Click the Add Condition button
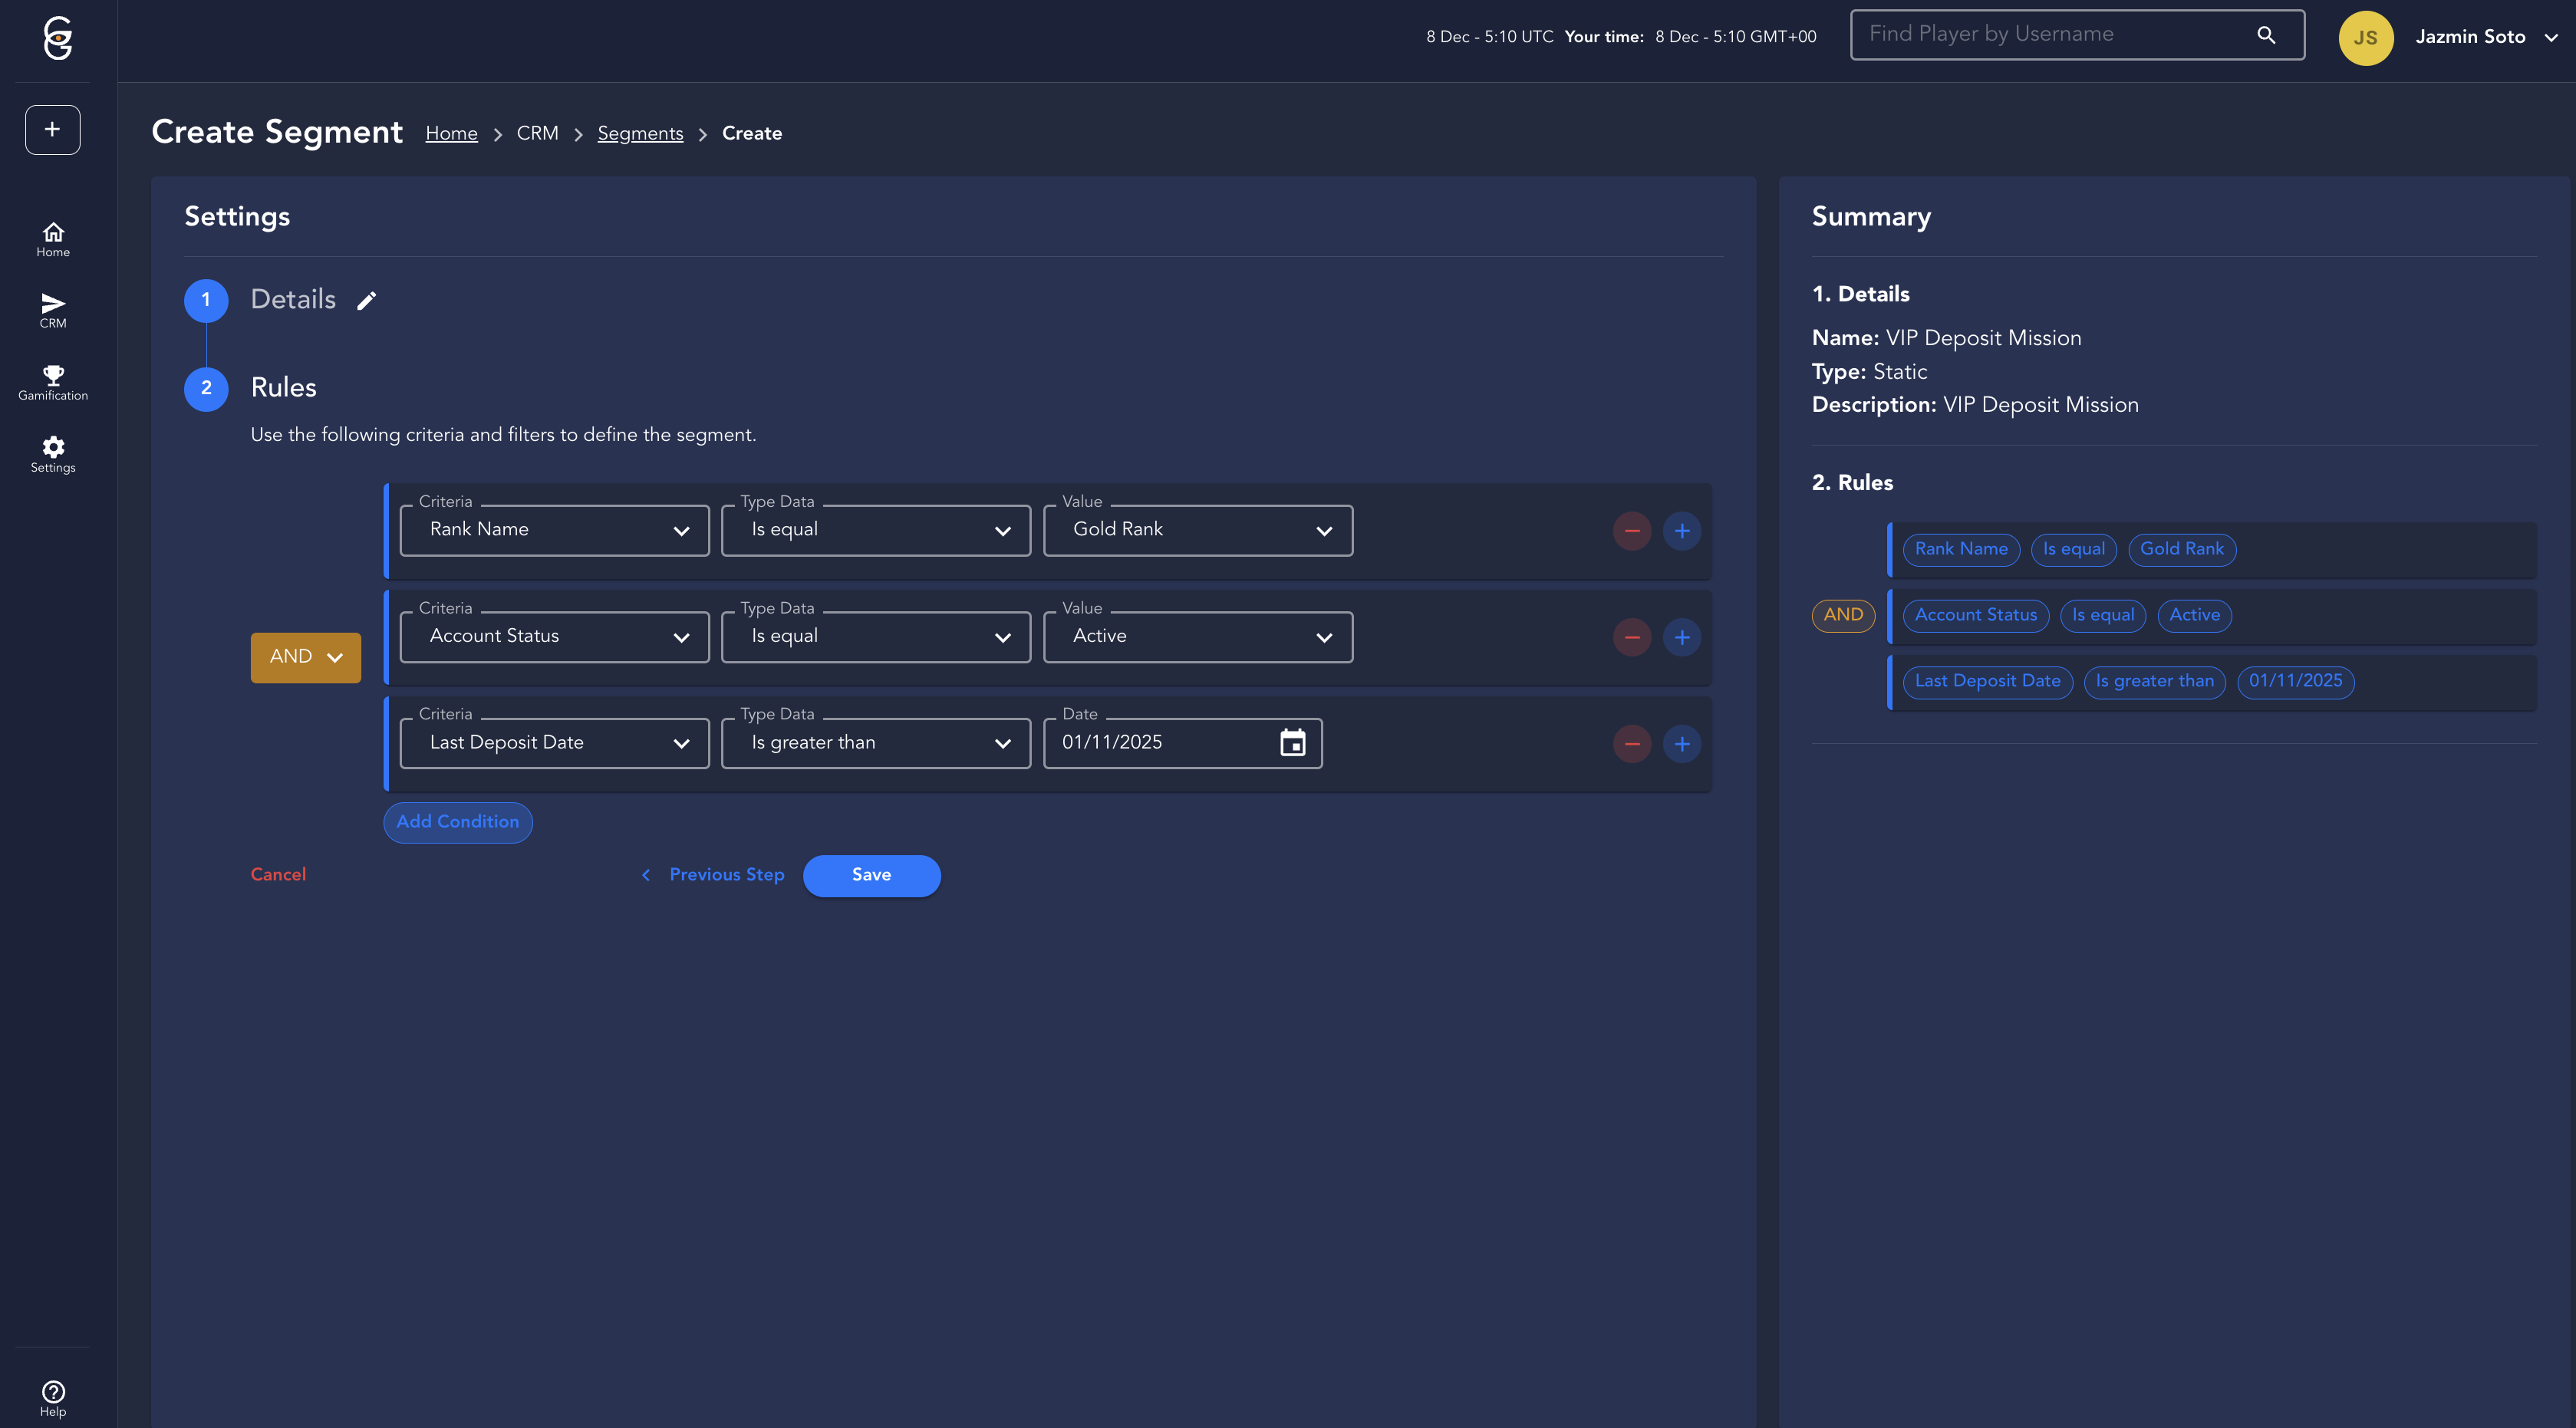Image resolution: width=2576 pixels, height=1428 pixels. pos(457,822)
